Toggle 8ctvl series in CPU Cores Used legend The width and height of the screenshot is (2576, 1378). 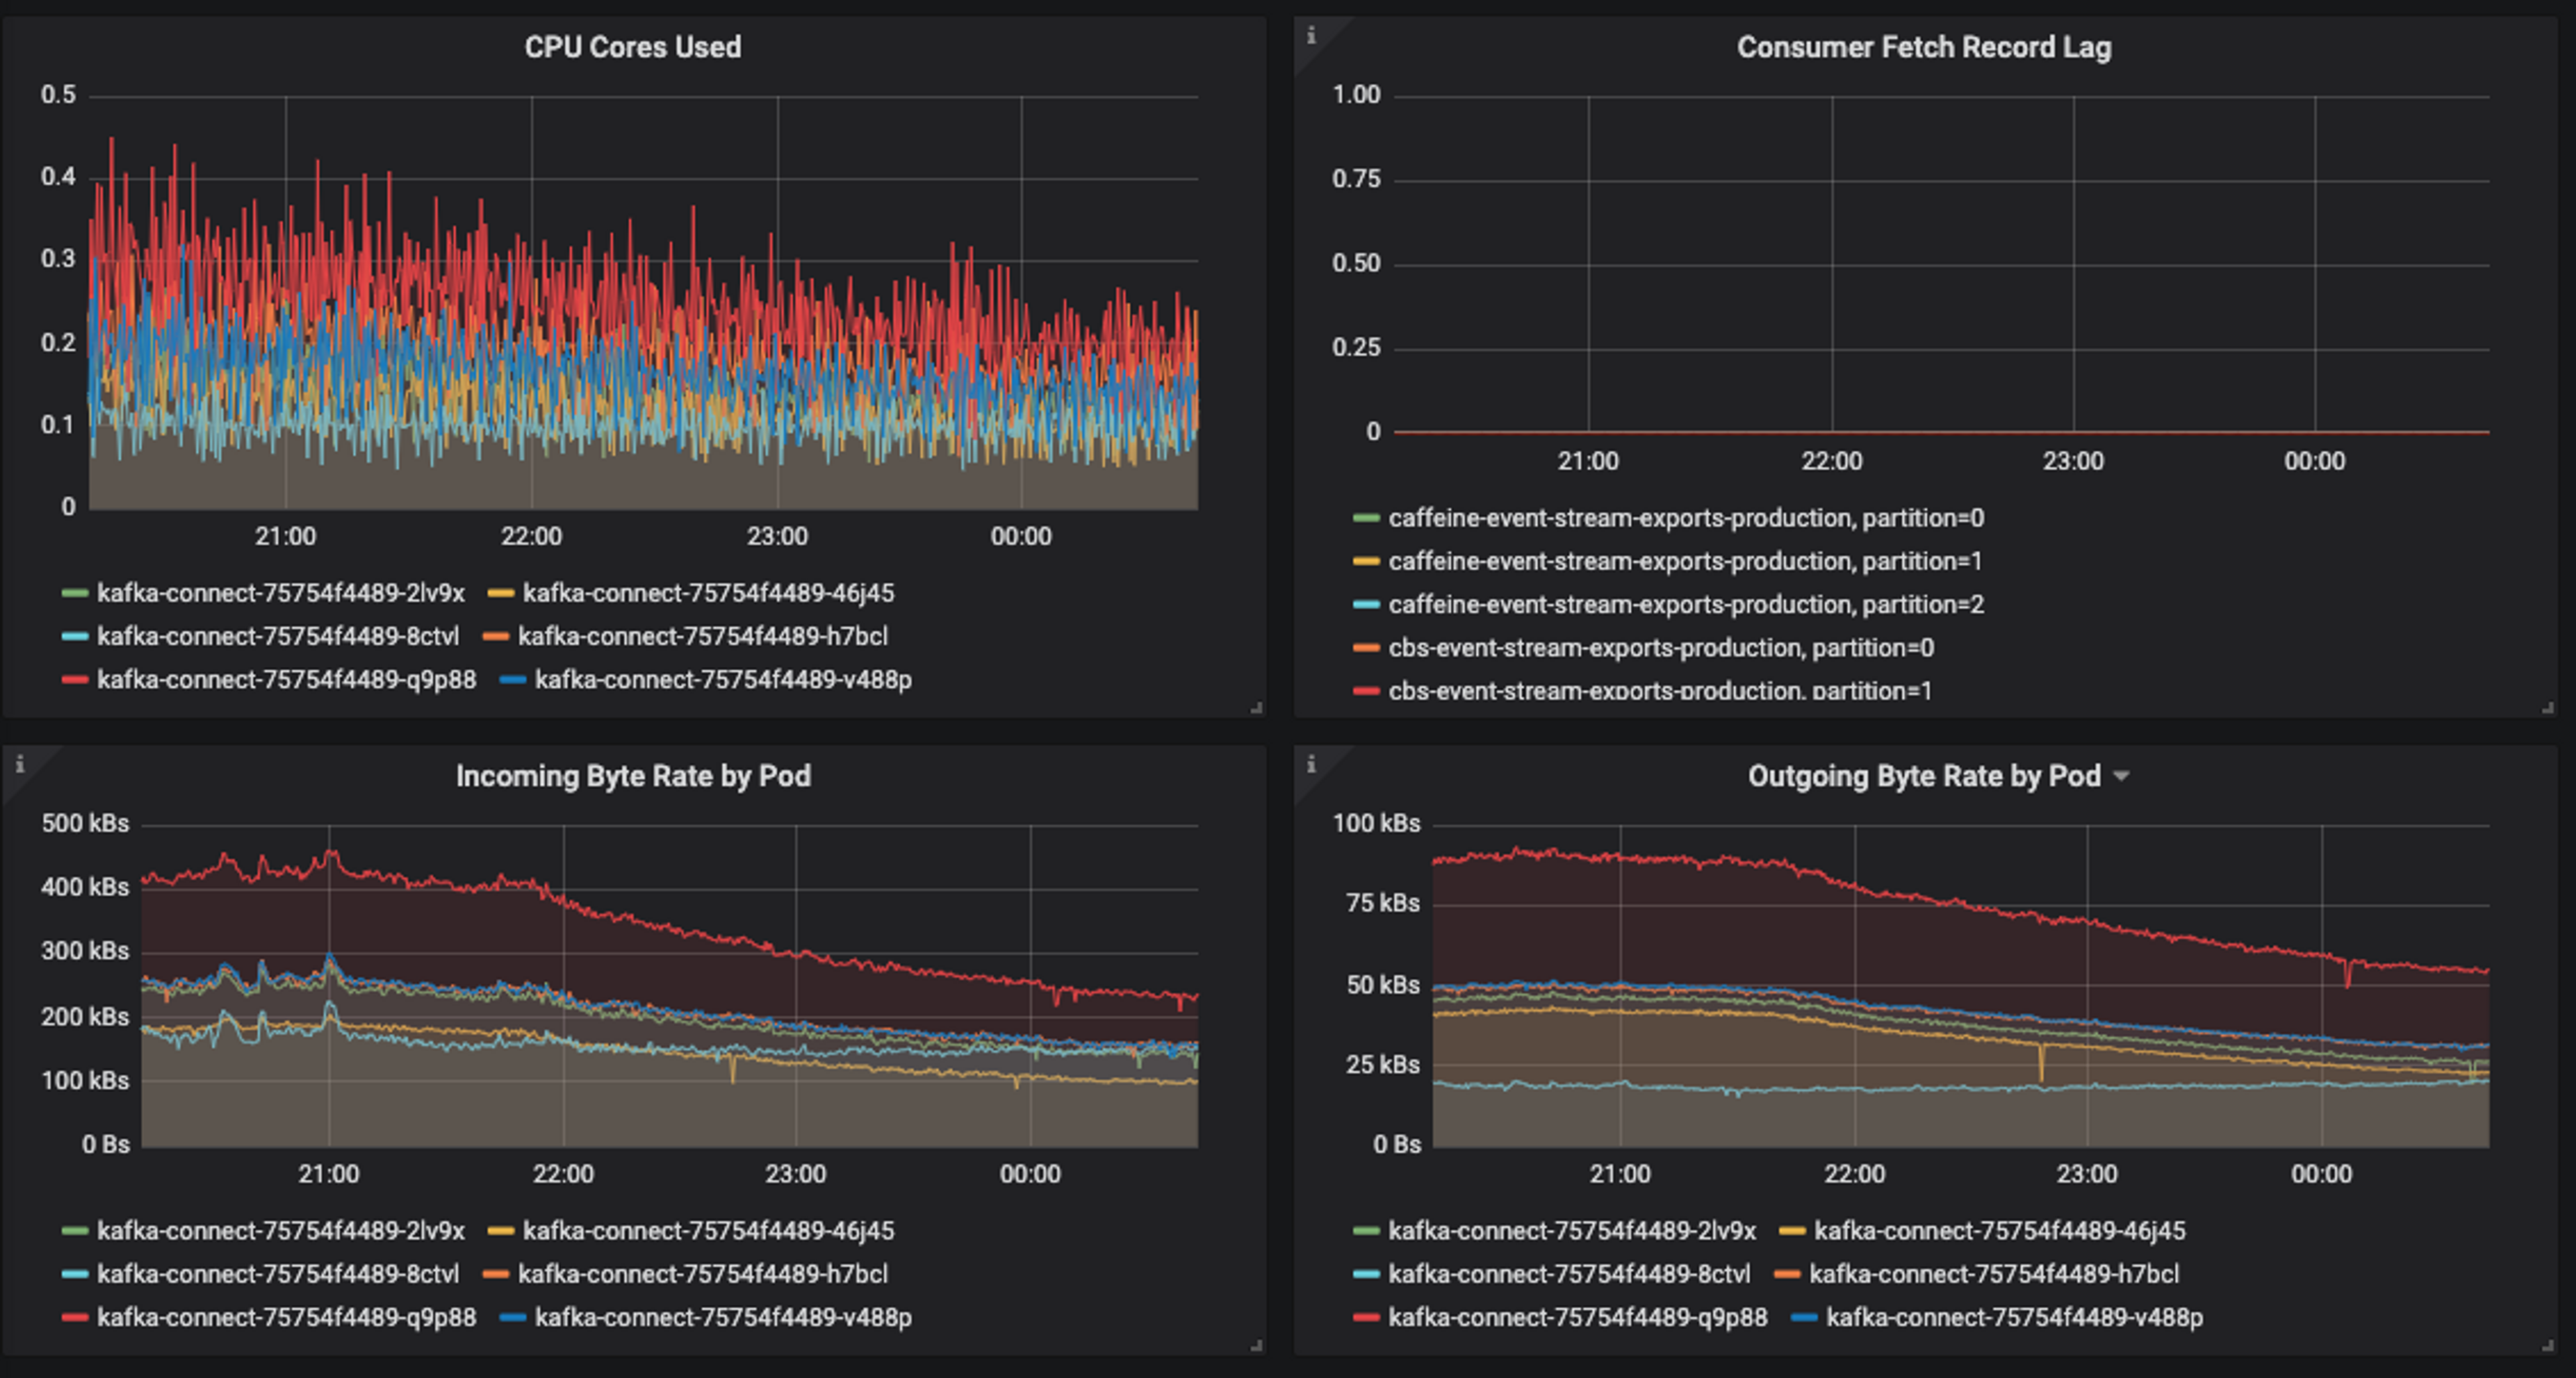coord(278,636)
